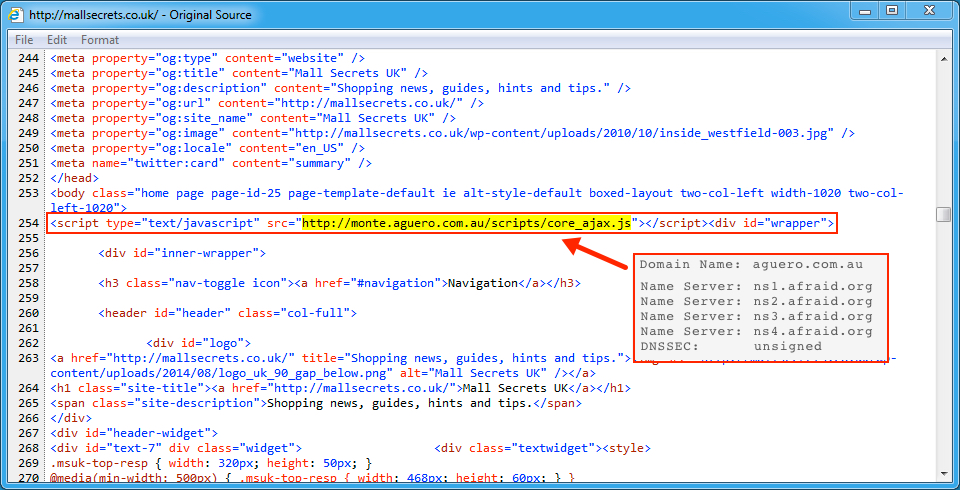Click the scrollbar up arrow
960x490 pixels.
click(944, 58)
